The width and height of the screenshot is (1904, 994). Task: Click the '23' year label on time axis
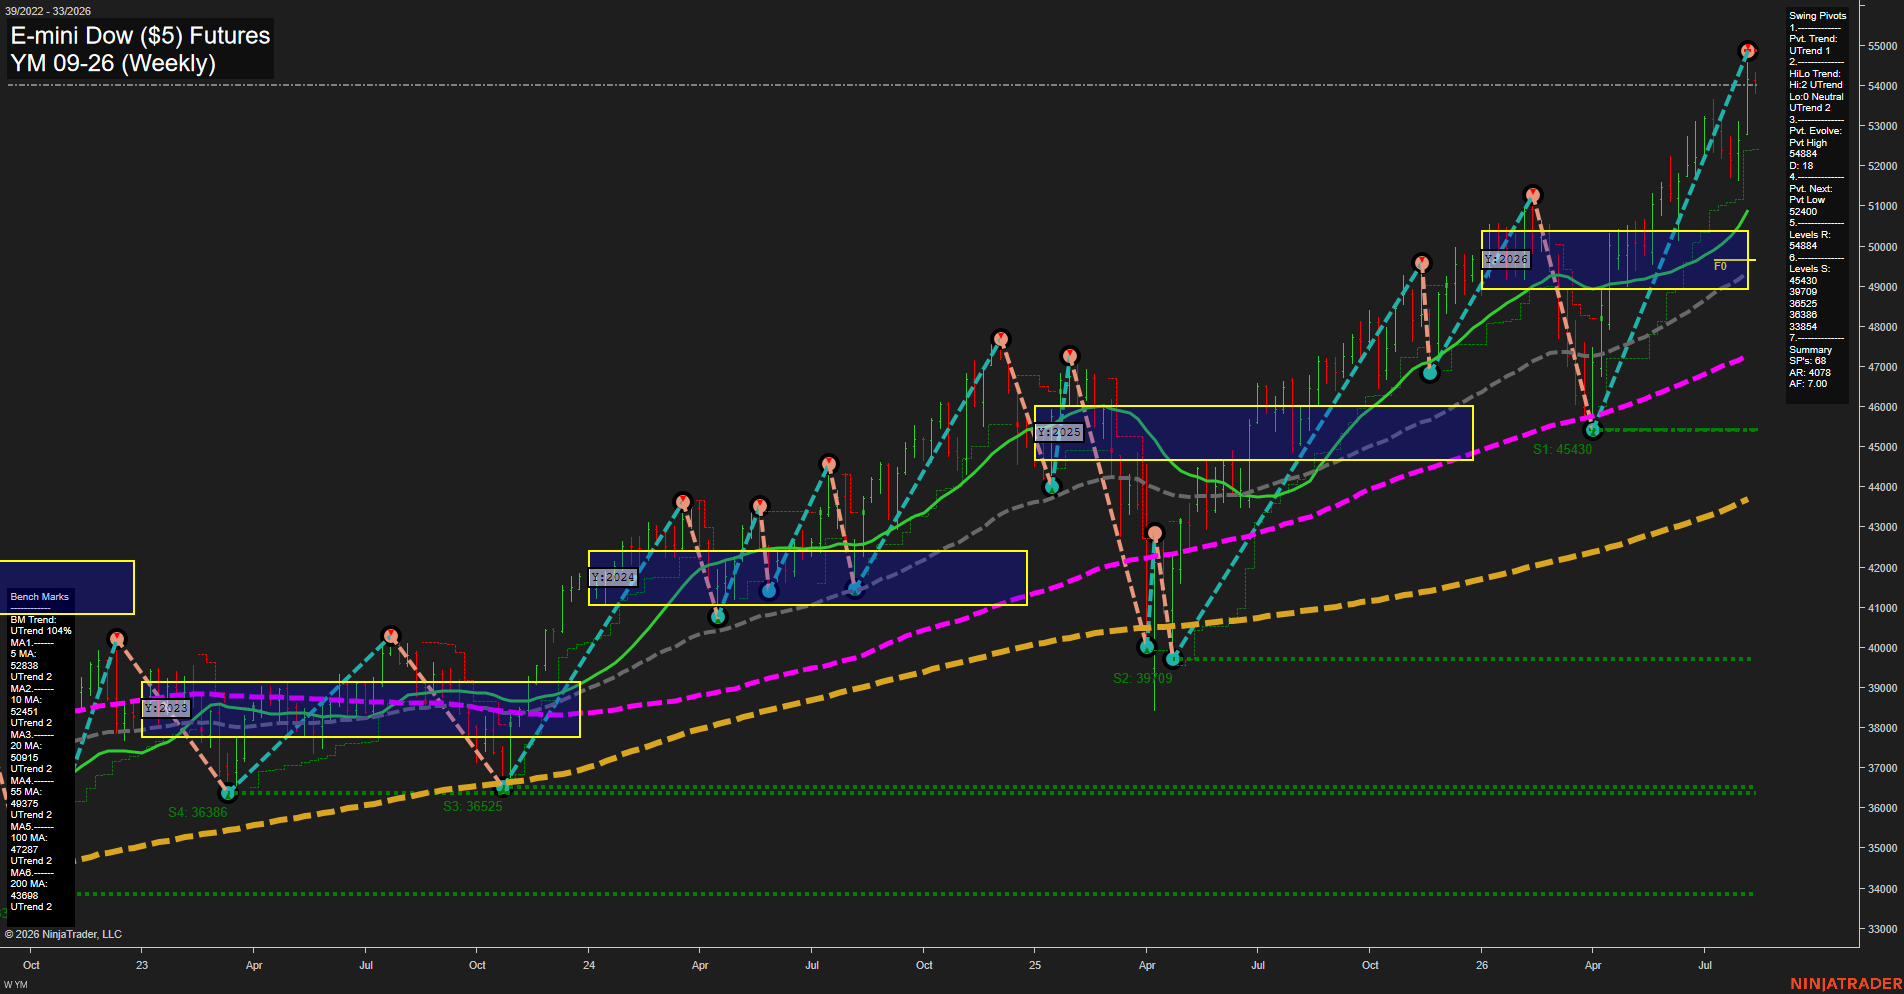(142, 965)
